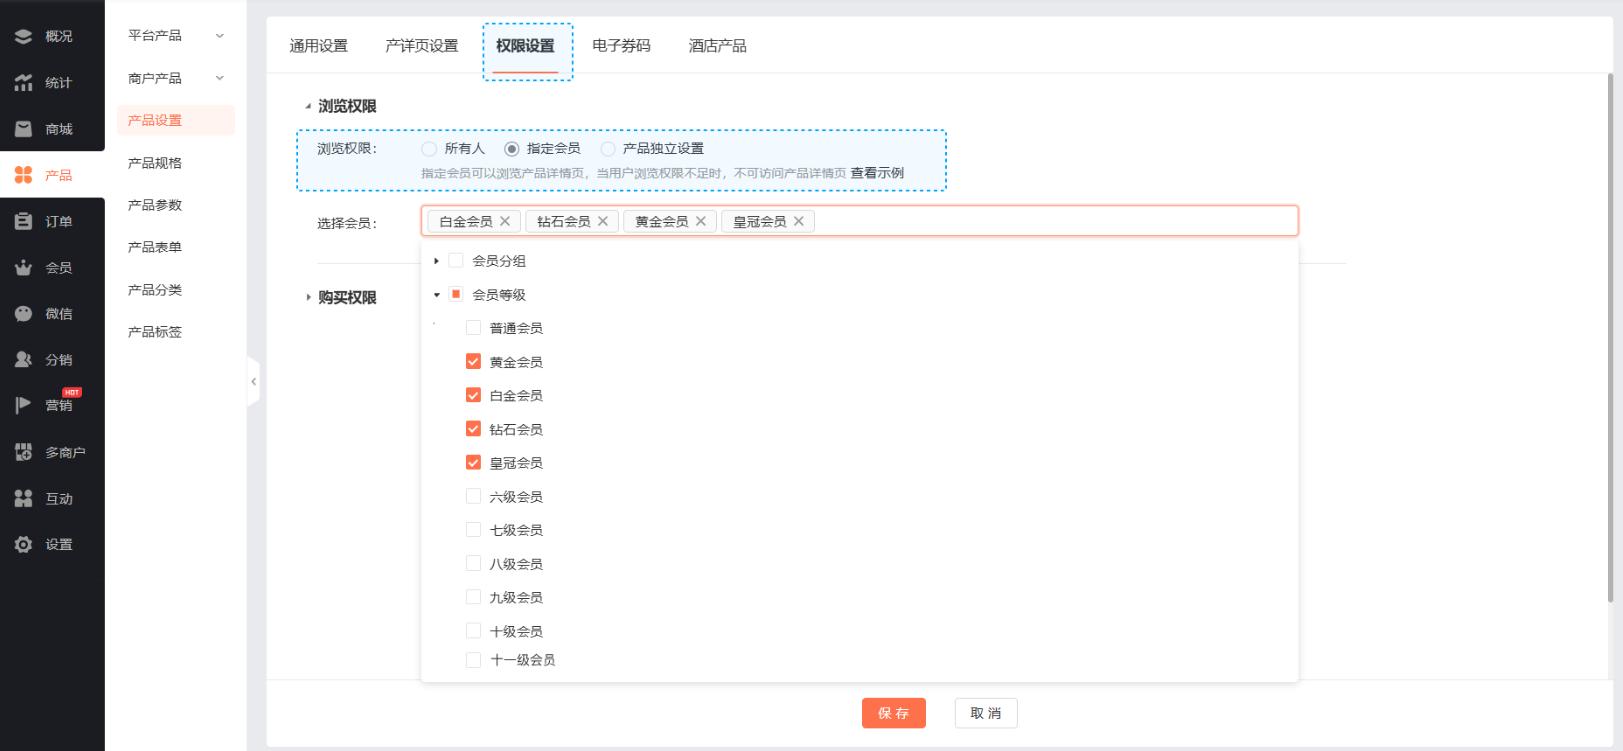Uncheck the 钻石会员 checkbox
Viewport: 1623px width, 751px height.
coord(474,428)
